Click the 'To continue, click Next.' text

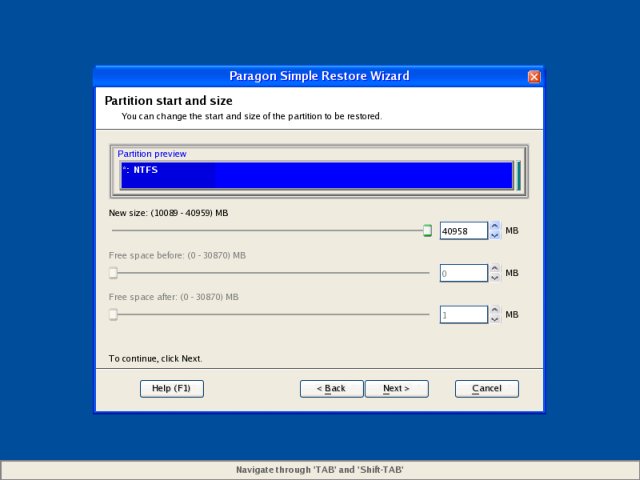pos(155,359)
